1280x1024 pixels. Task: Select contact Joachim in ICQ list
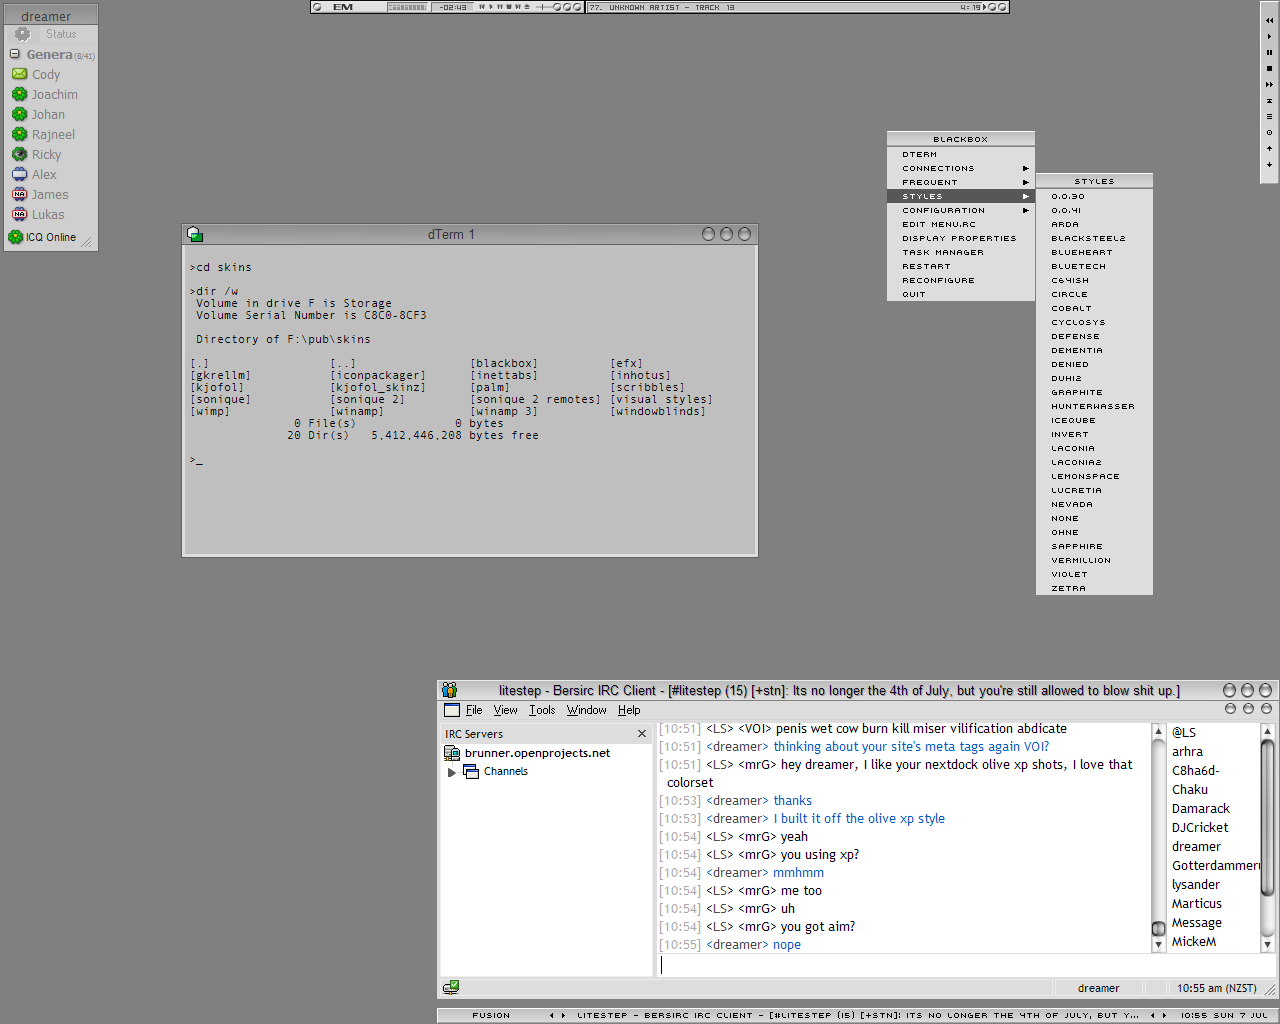pyautogui.click(x=54, y=94)
